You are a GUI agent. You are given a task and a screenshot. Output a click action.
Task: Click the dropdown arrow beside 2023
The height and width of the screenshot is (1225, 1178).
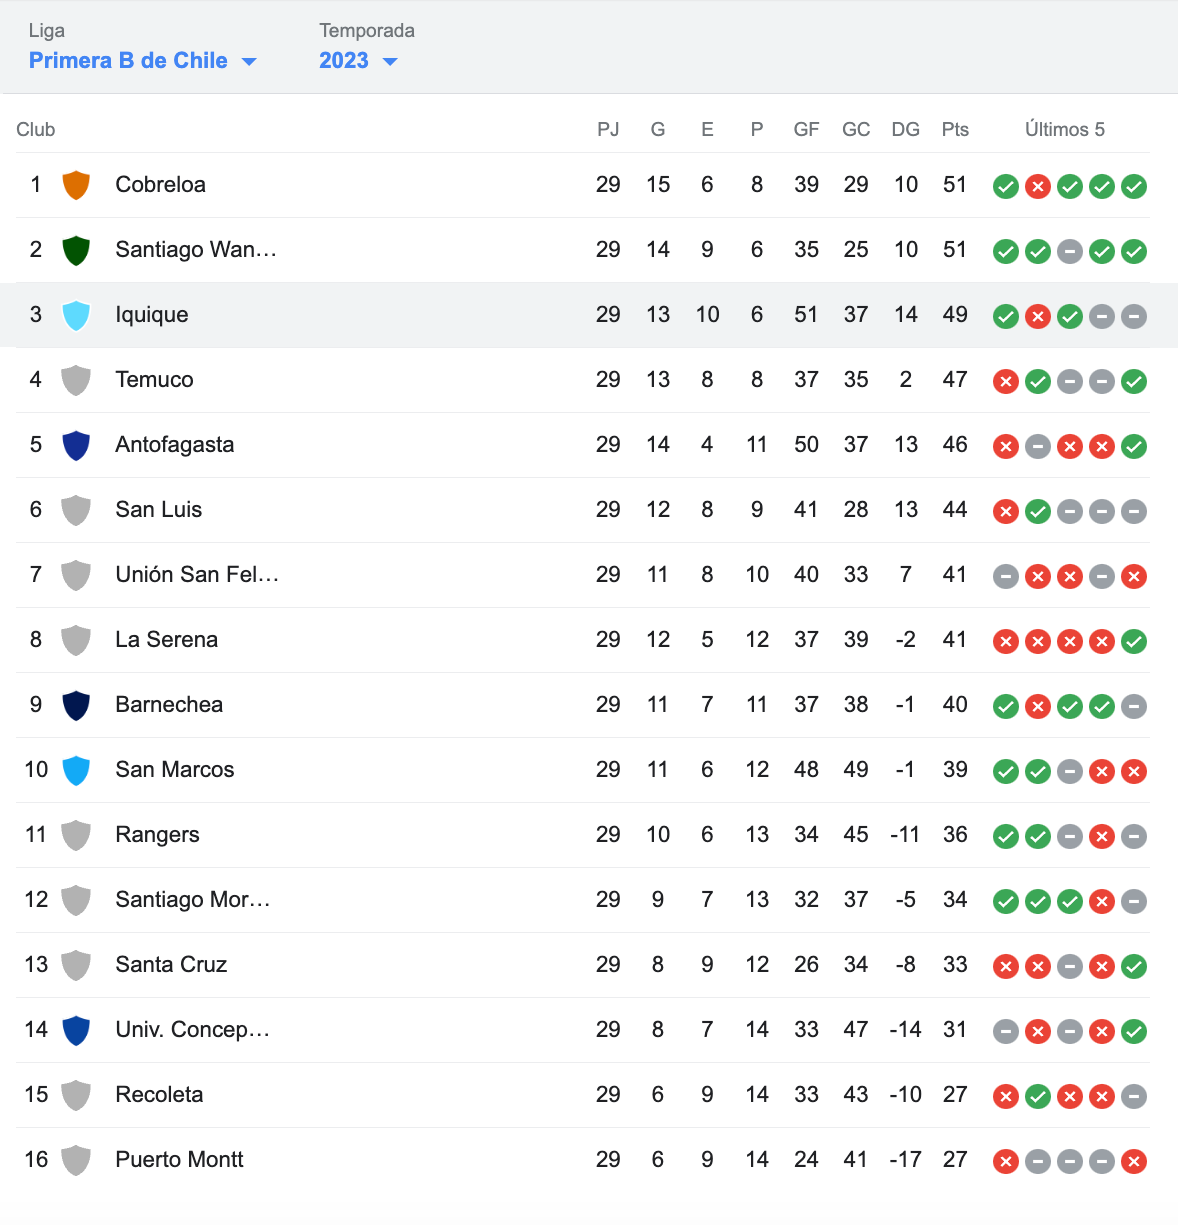pos(390,62)
